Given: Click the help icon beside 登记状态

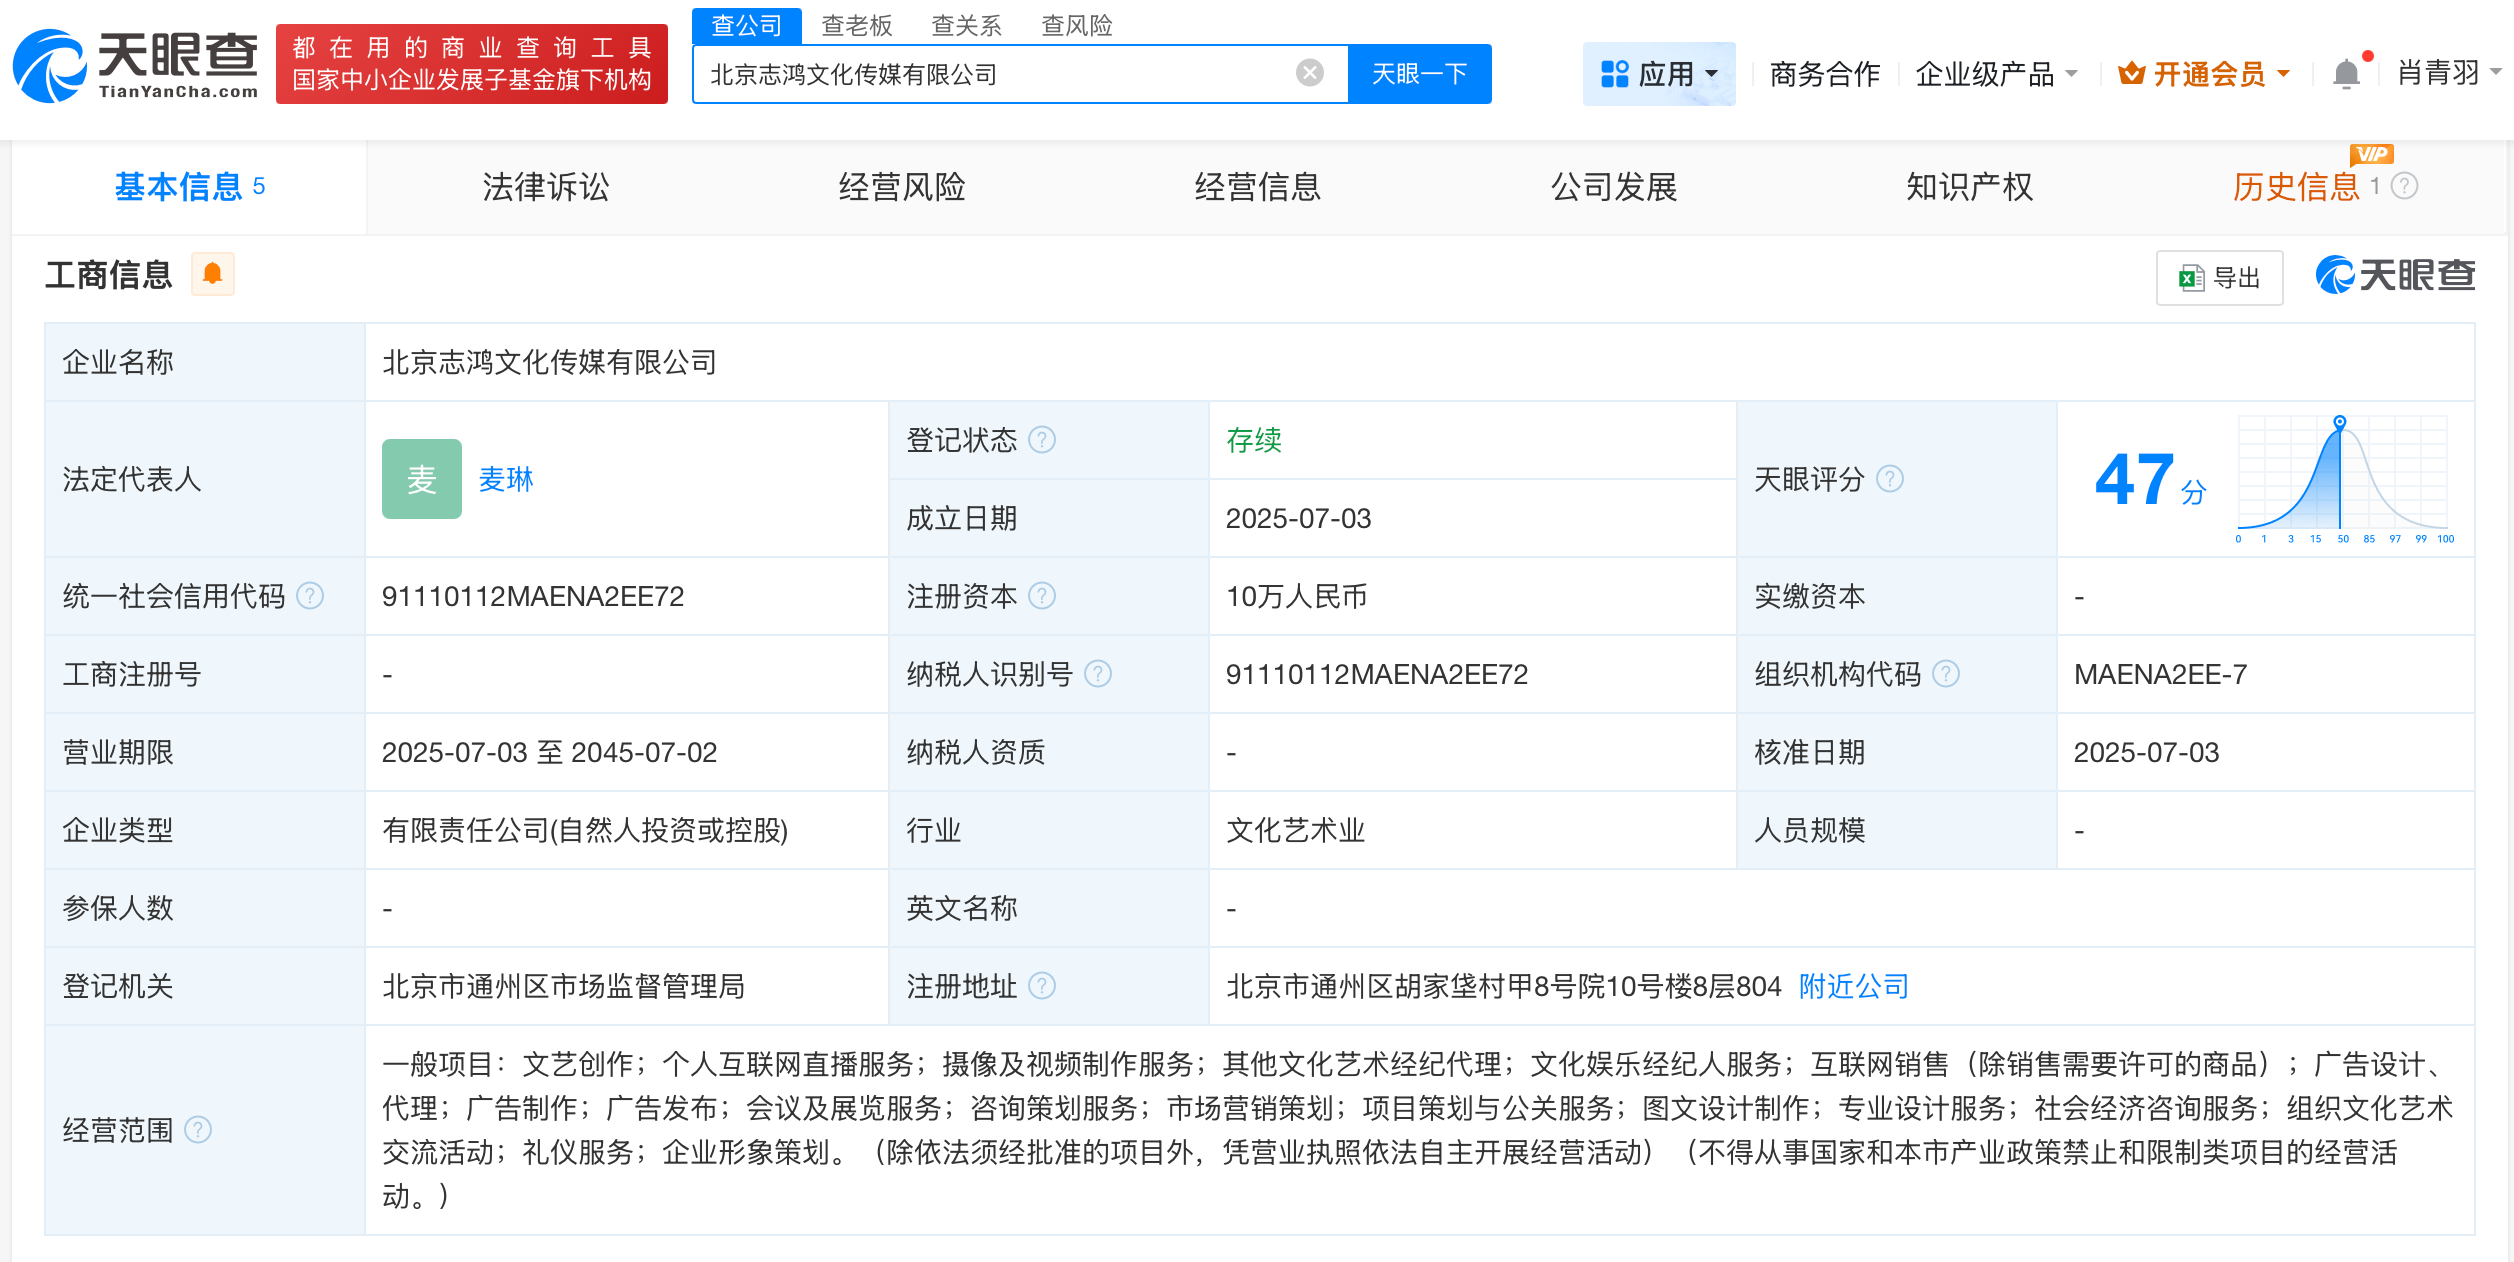Looking at the screenshot, I should coord(1042,440).
